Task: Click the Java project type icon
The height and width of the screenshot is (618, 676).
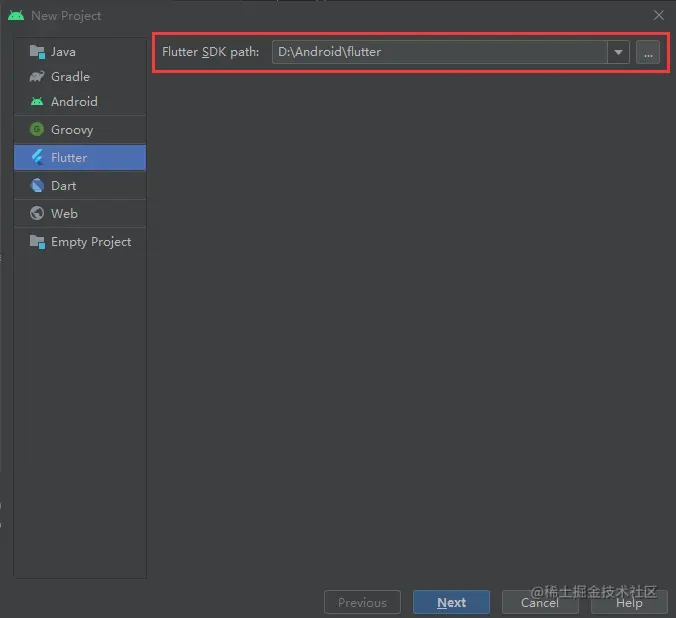Action: 38,52
